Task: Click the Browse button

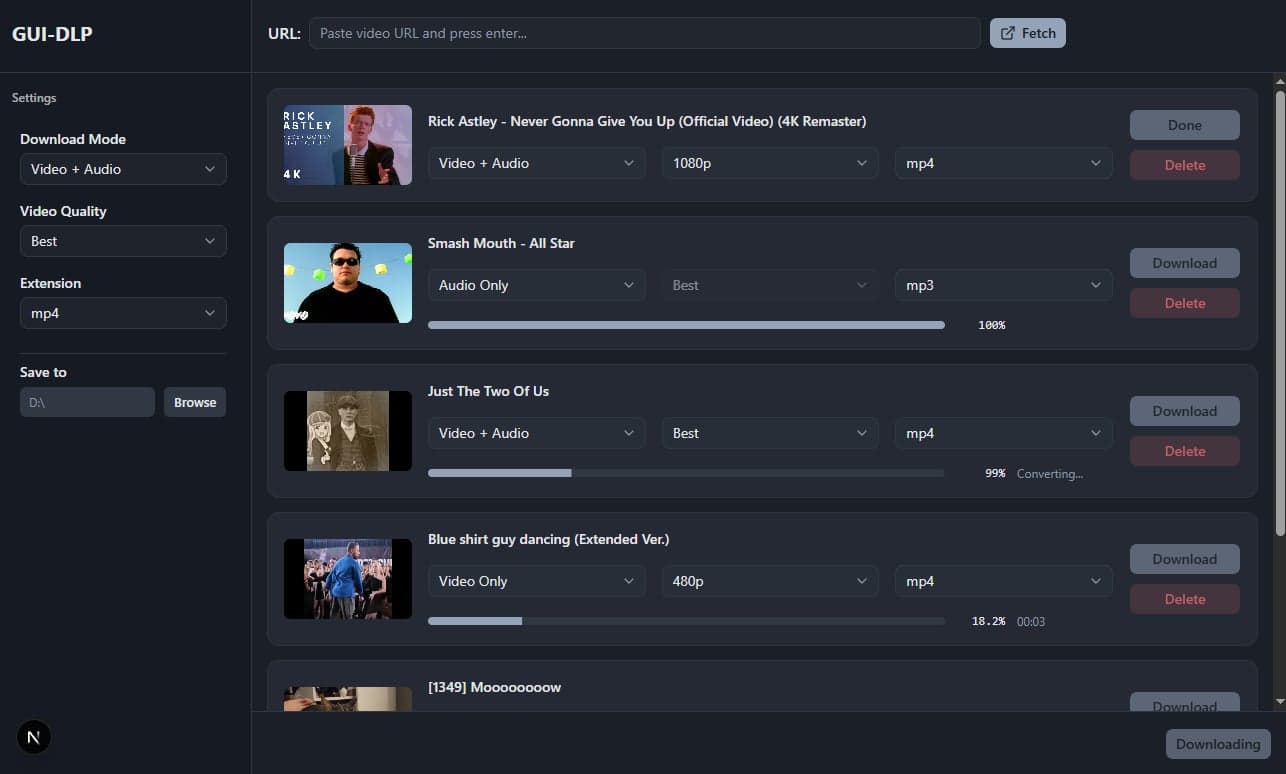Action: (x=195, y=402)
